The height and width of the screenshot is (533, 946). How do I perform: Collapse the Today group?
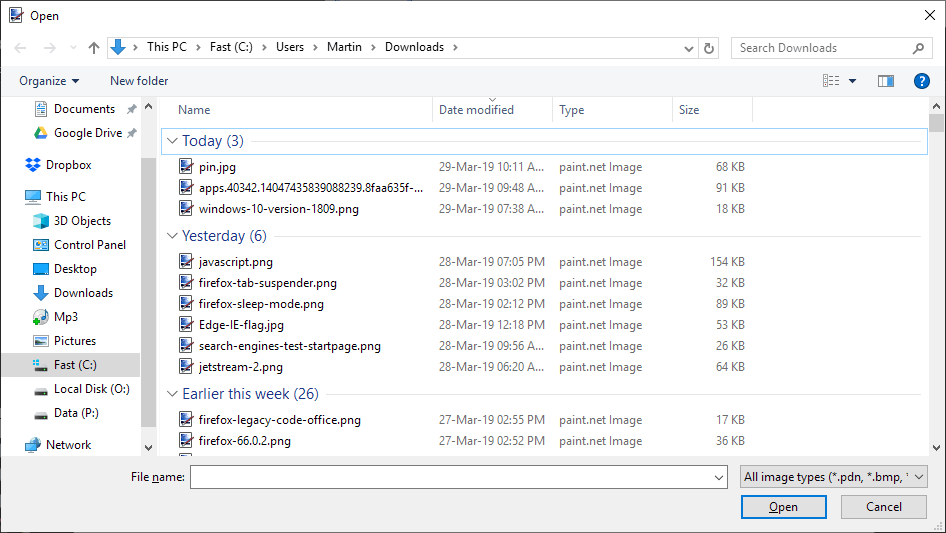[x=172, y=141]
